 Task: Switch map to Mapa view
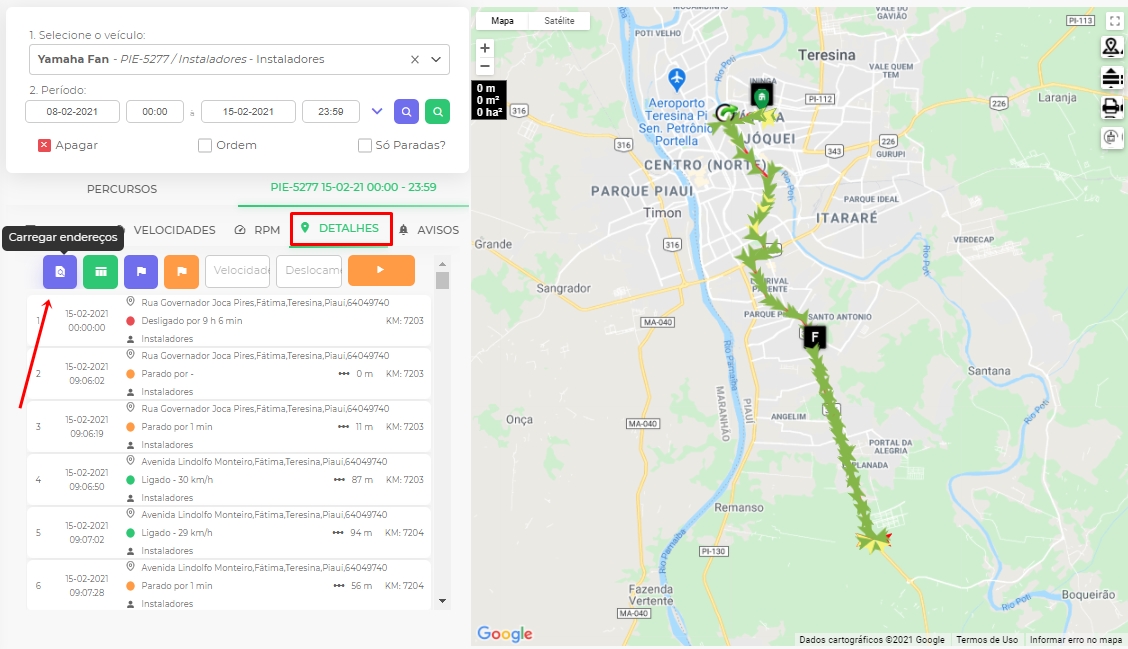pyautogui.click(x=502, y=21)
